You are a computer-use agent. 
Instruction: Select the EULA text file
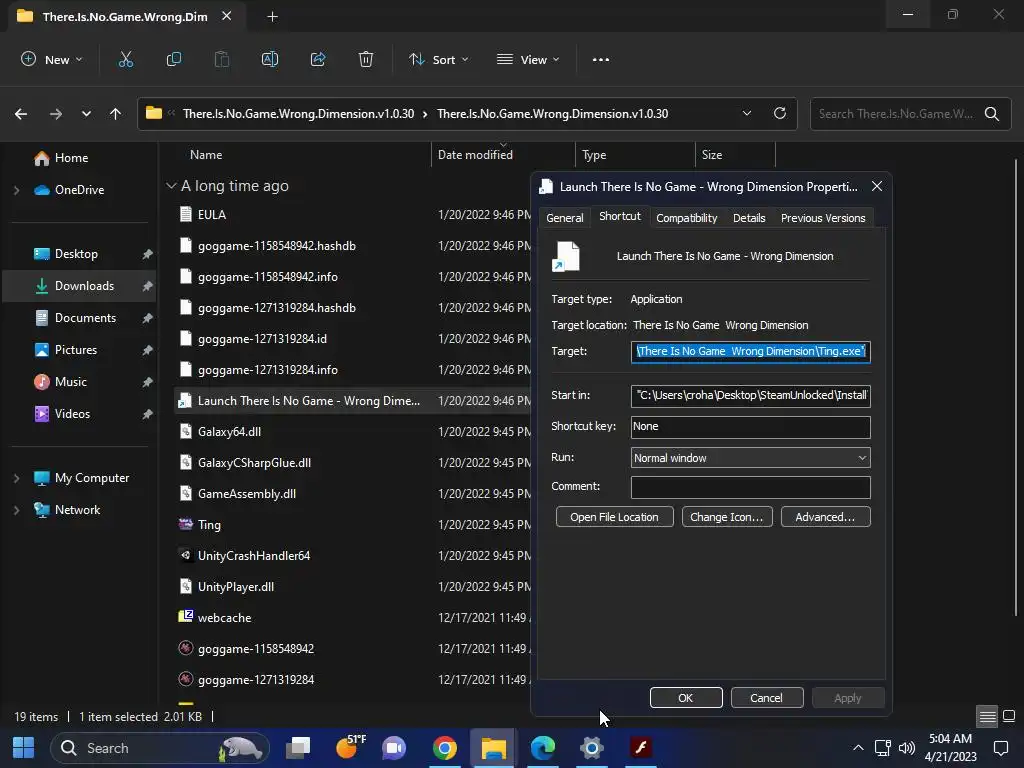[x=212, y=215]
